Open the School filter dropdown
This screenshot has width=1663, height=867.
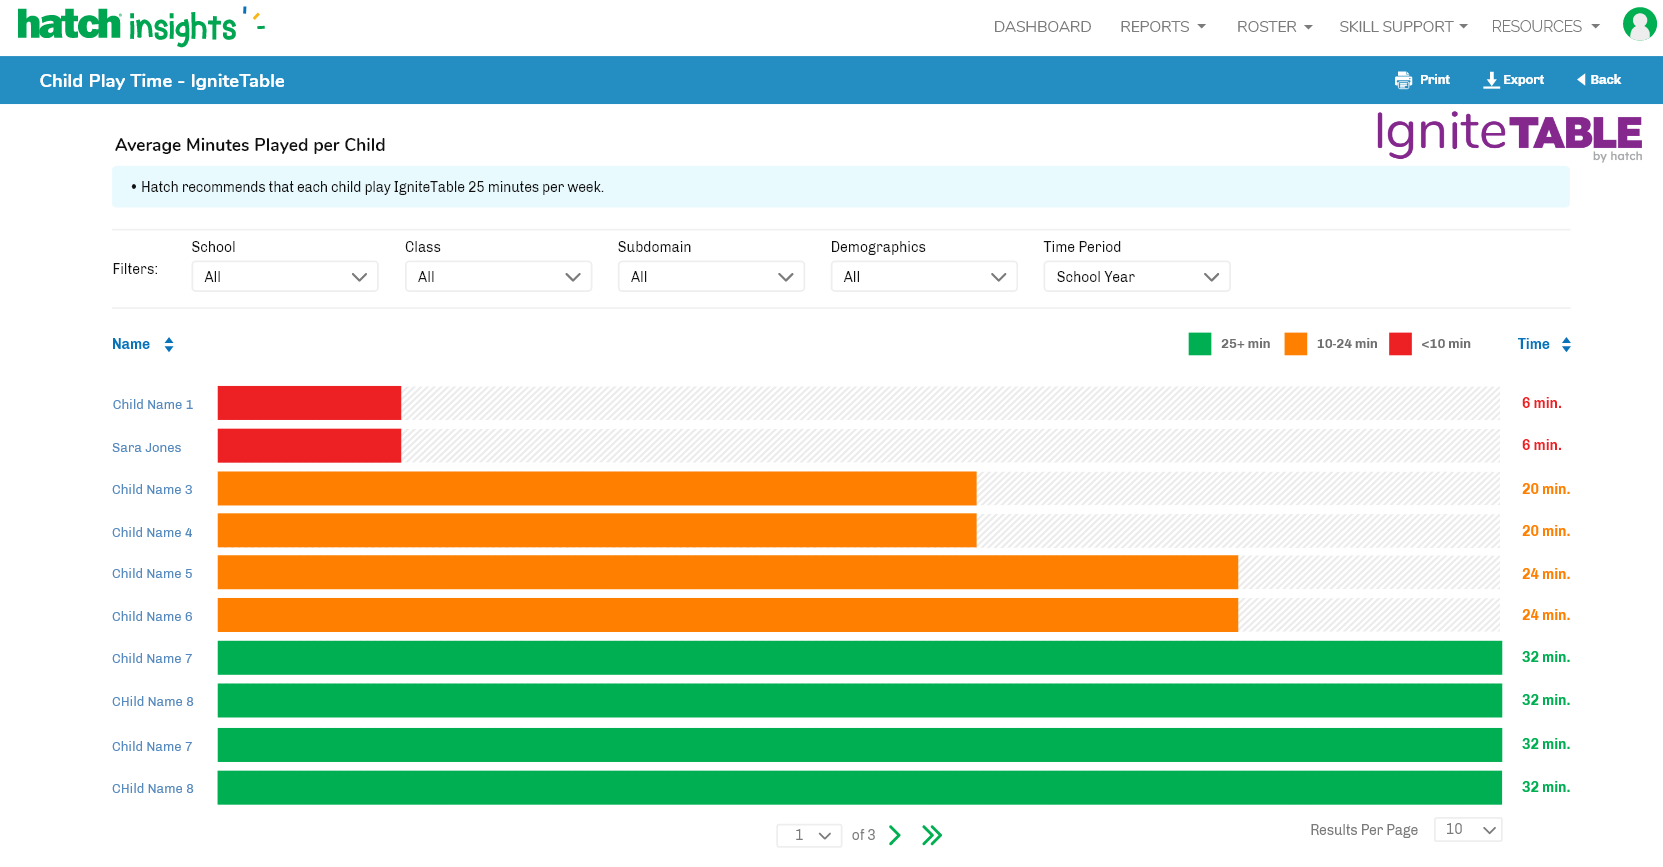pos(284,277)
